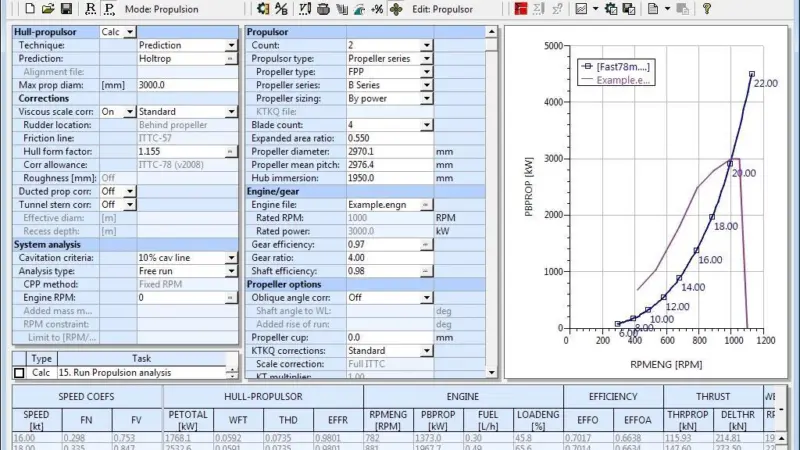This screenshot has width=800, height=450.
Task: Select the propeller edit Propulsor icon
Action: (x=396, y=9)
